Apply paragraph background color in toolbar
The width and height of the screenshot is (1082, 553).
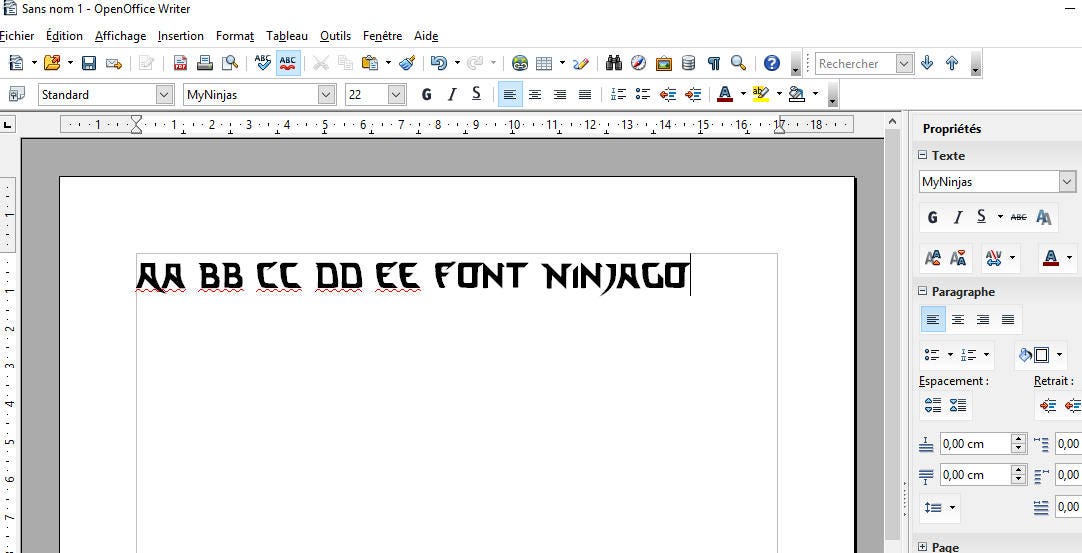coord(796,94)
